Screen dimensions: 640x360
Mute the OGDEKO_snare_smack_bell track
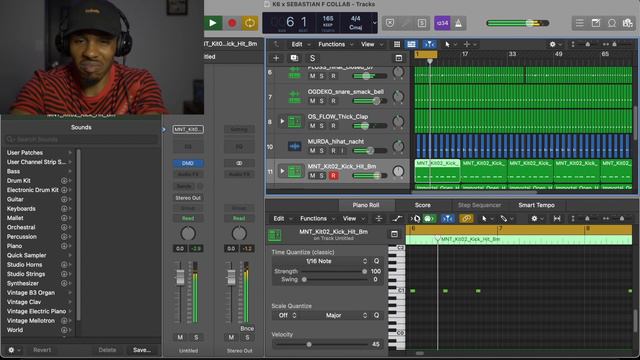[312, 101]
